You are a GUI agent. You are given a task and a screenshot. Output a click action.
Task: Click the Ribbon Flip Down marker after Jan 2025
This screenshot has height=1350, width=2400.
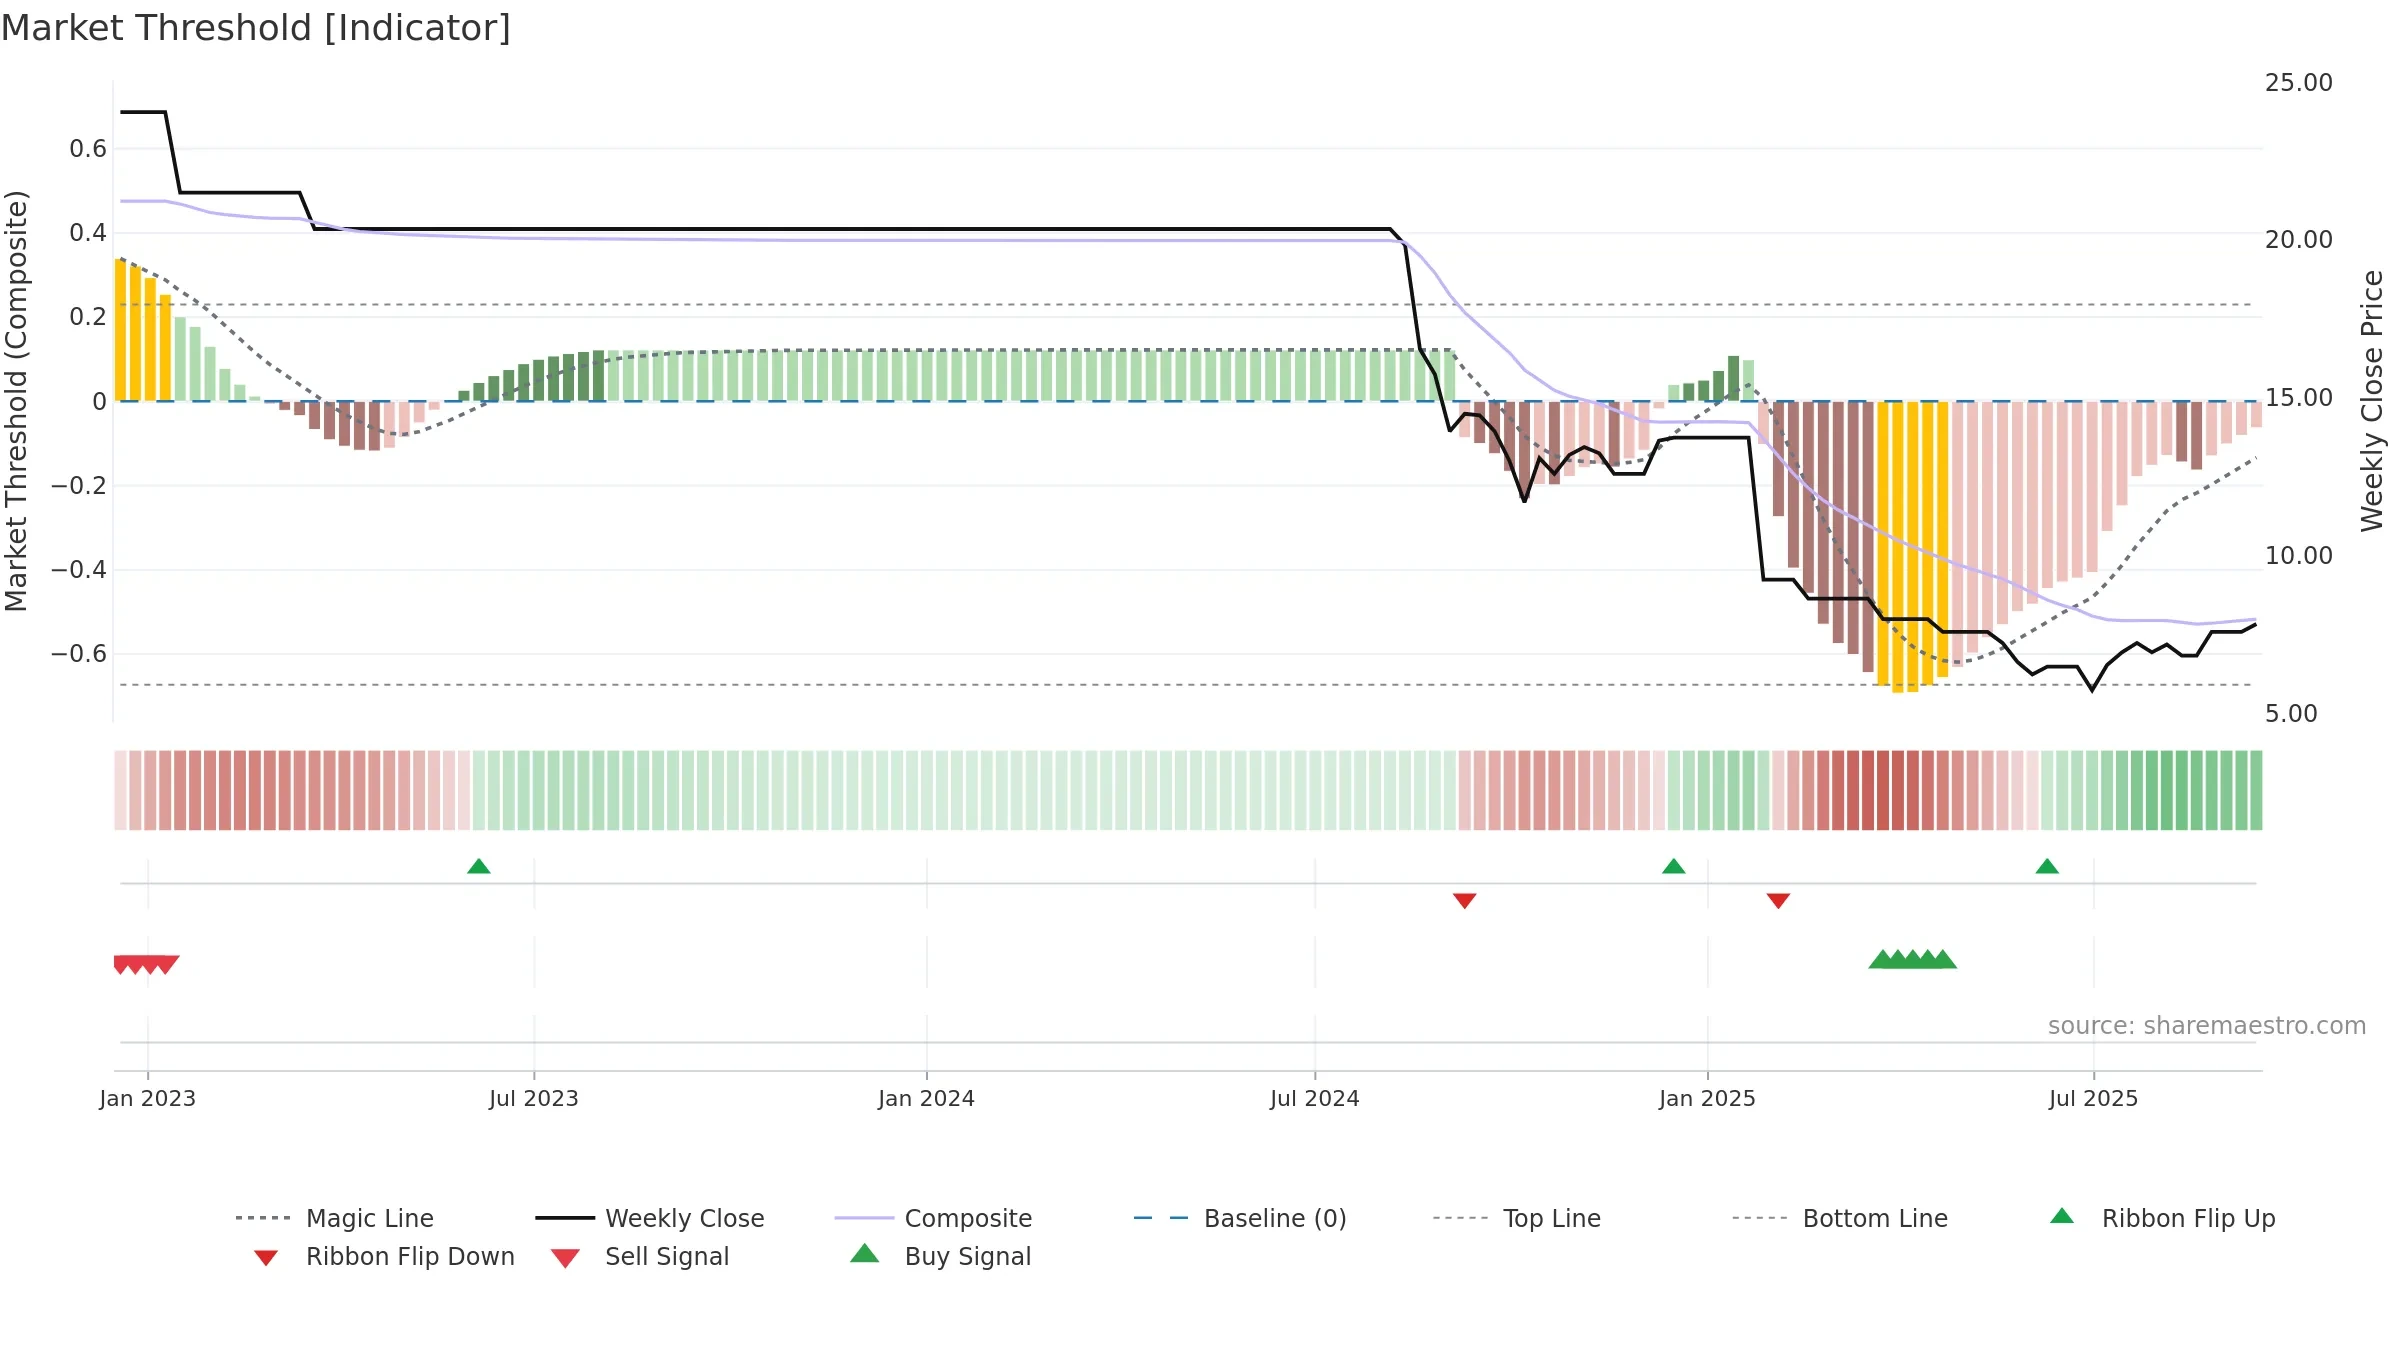(x=1778, y=901)
